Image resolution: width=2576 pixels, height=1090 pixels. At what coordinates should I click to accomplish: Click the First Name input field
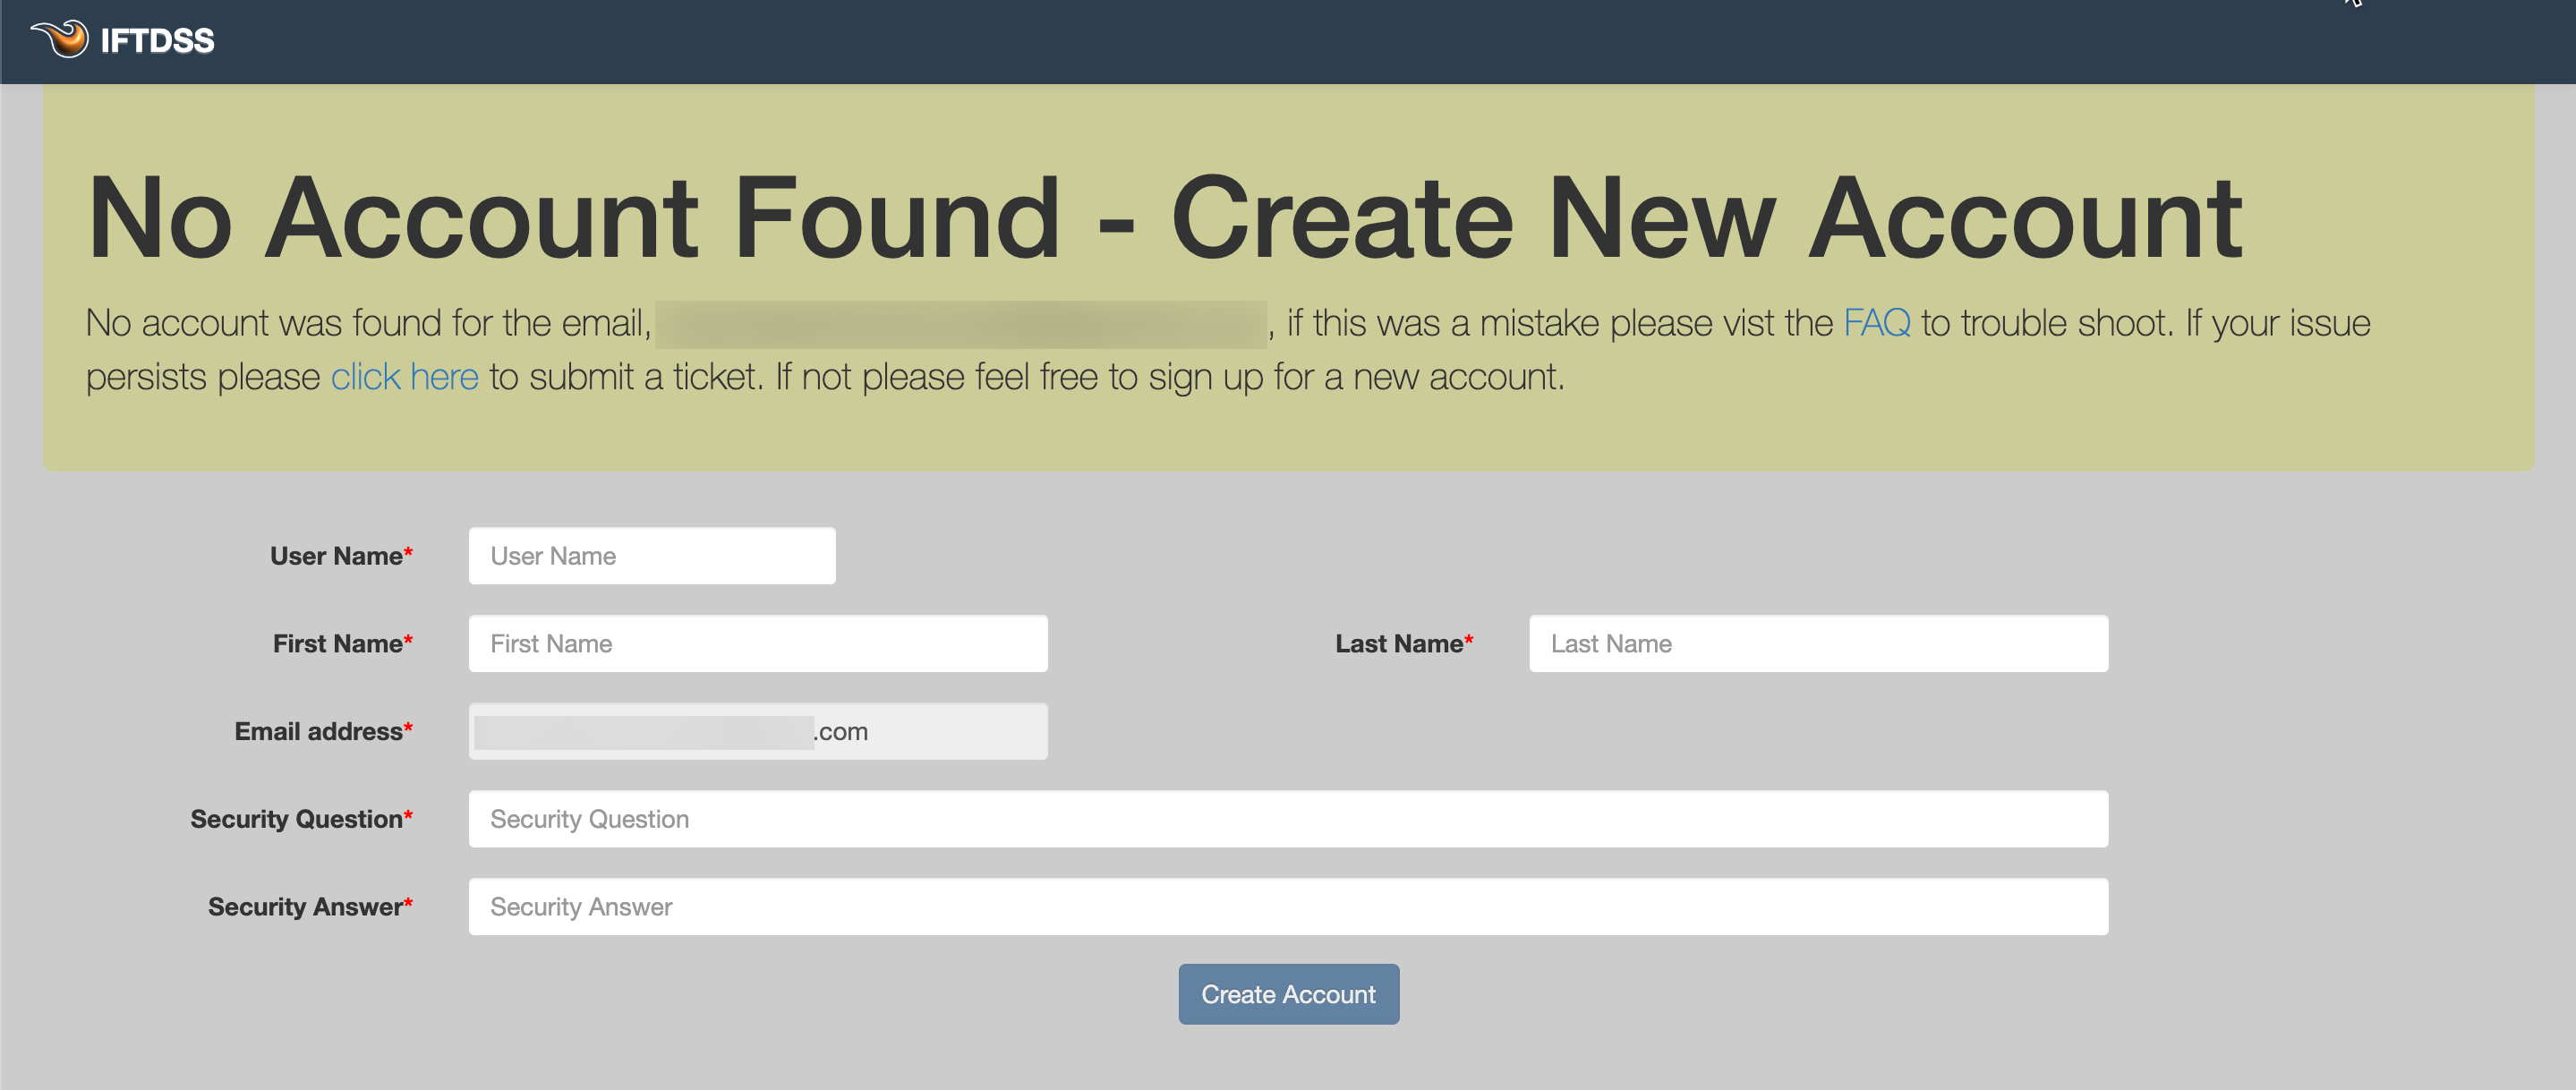pyautogui.click(x=757, y=643)
